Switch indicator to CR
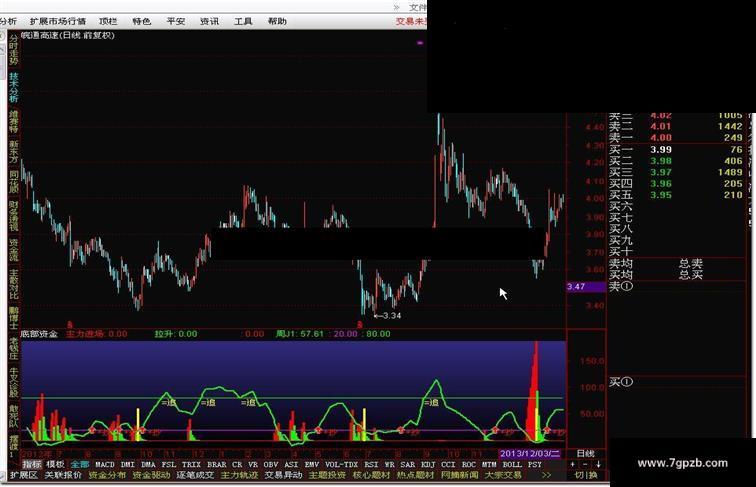Image resolution: width=756 pixels, height=487 pixels. 237,464
